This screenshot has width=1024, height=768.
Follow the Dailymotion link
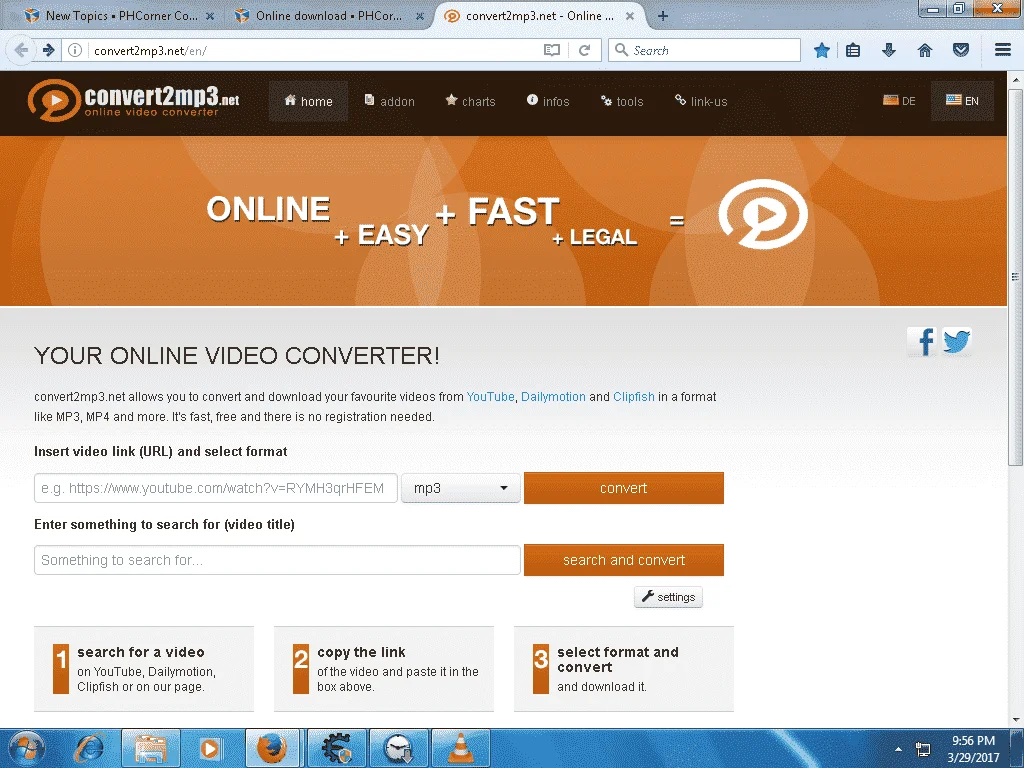tap(553, 396)
